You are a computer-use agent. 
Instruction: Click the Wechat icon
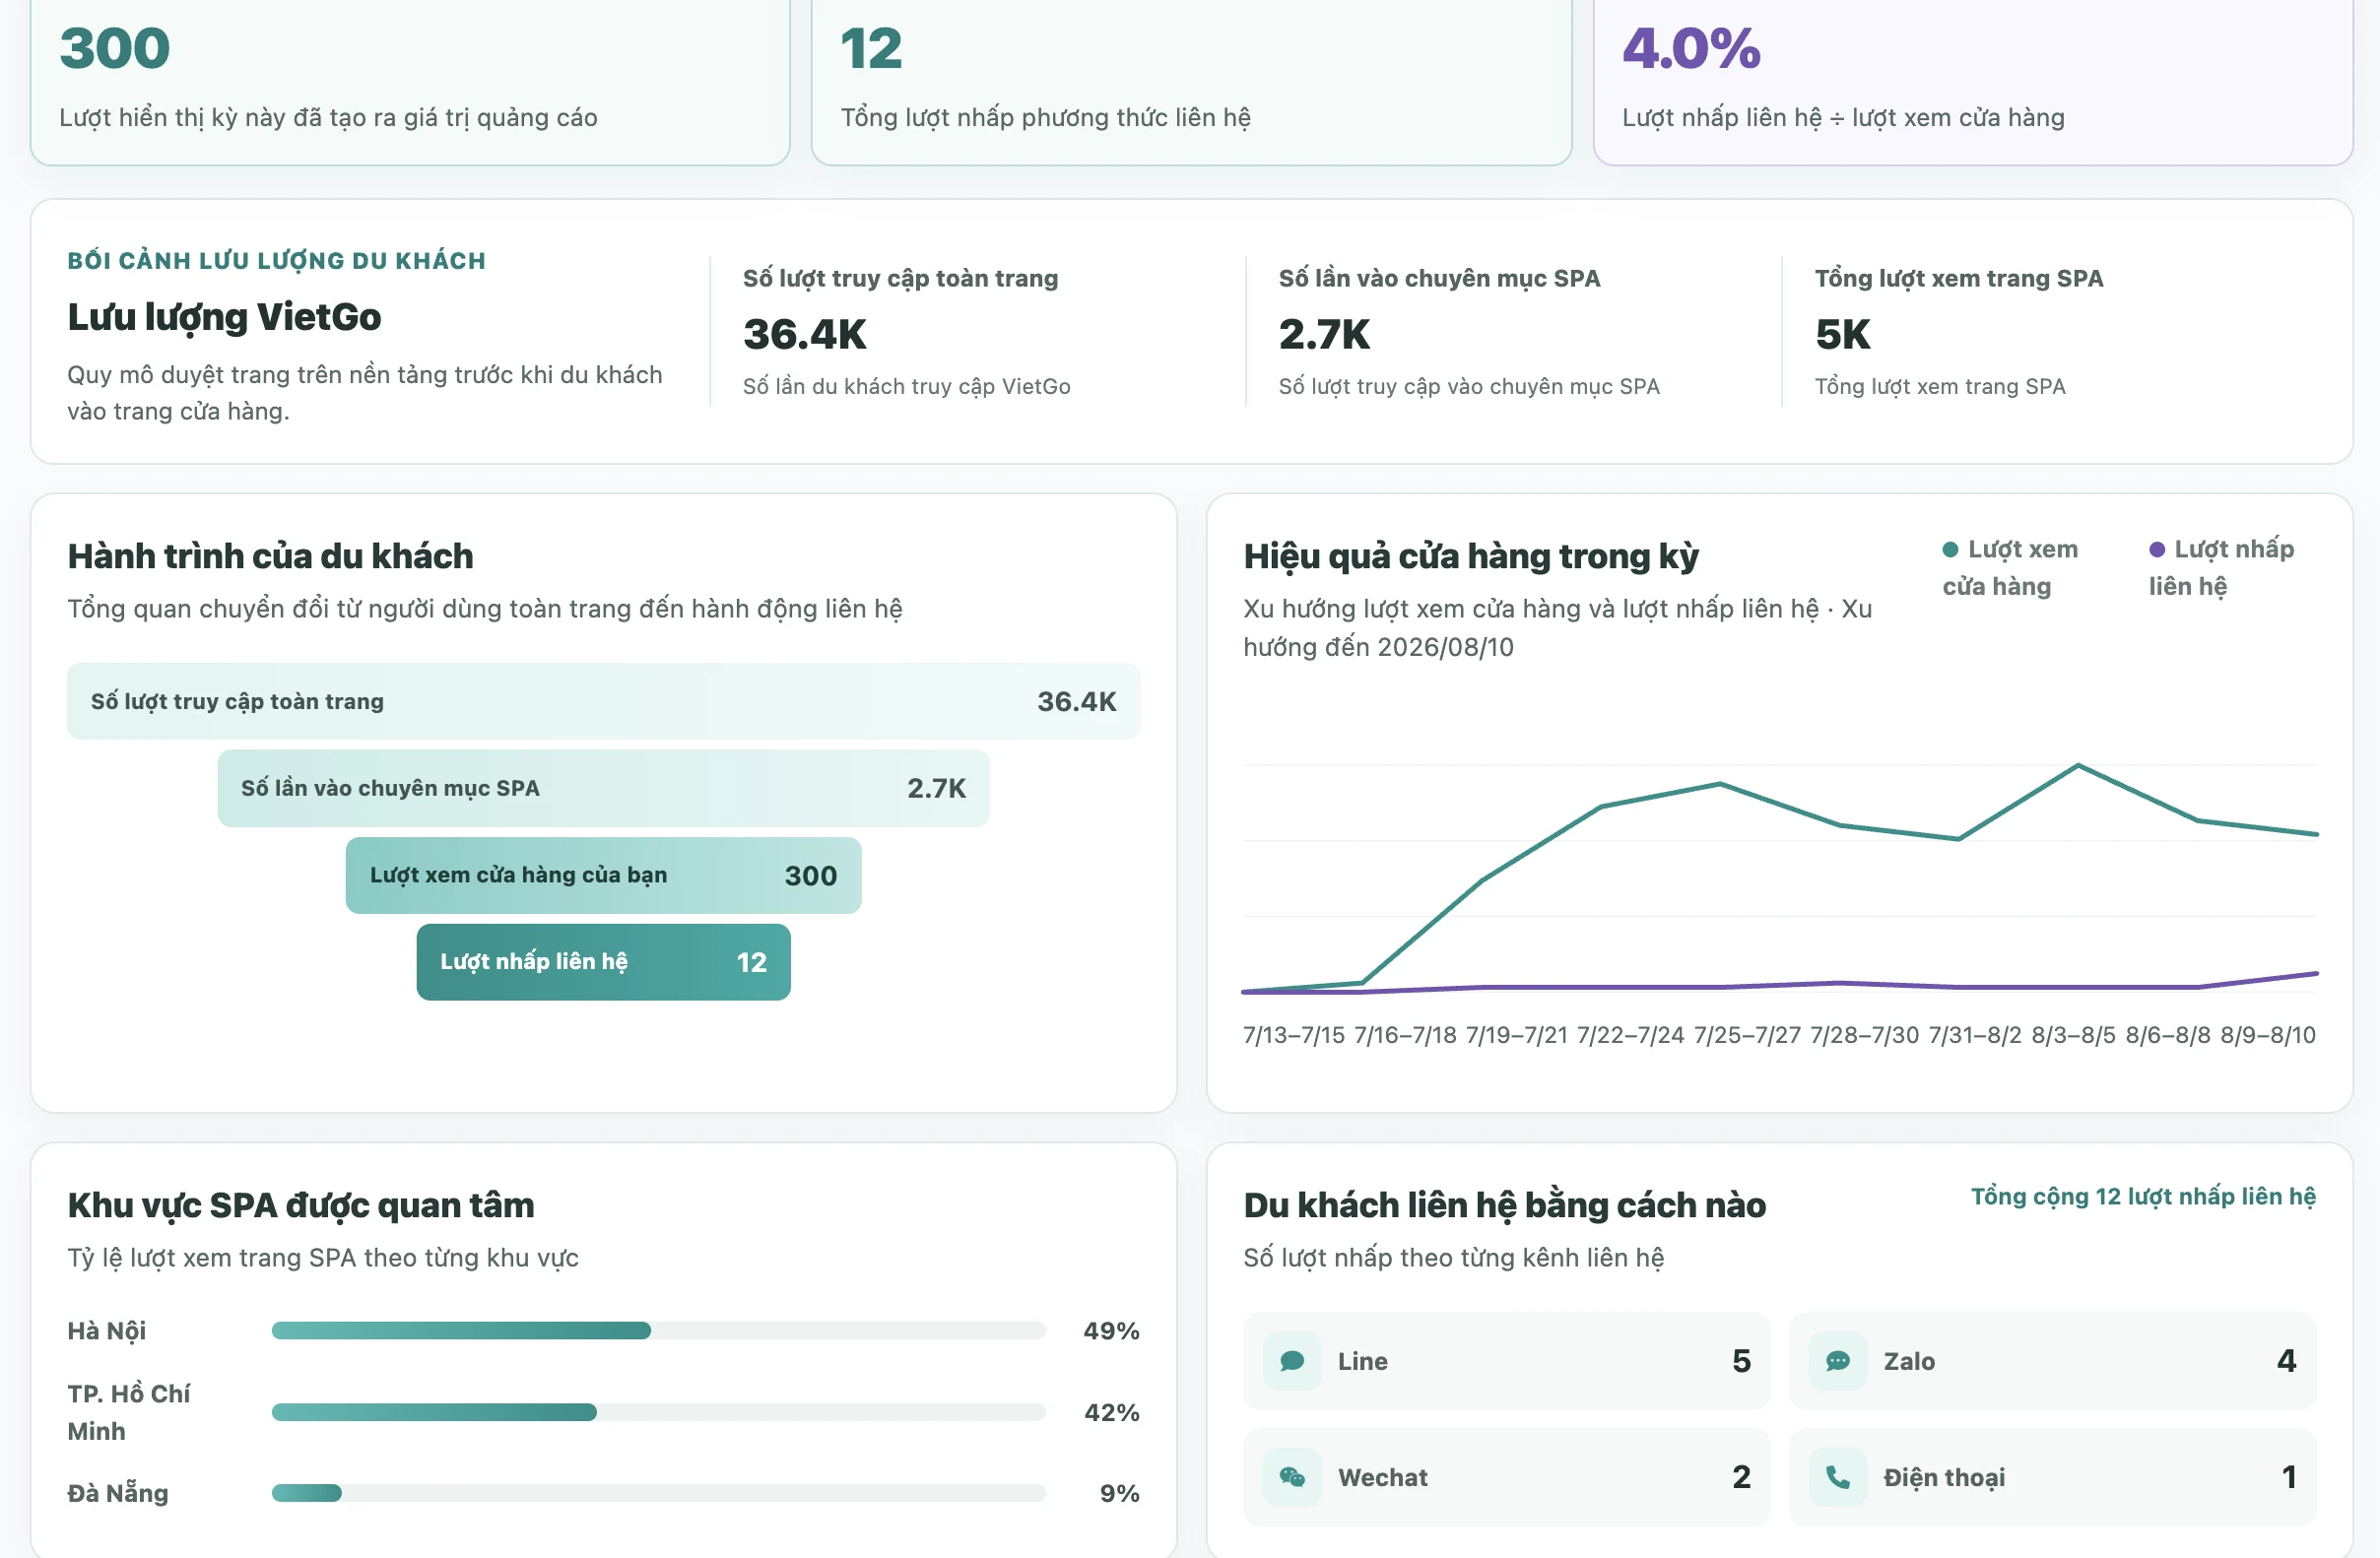point(1292,1477)
